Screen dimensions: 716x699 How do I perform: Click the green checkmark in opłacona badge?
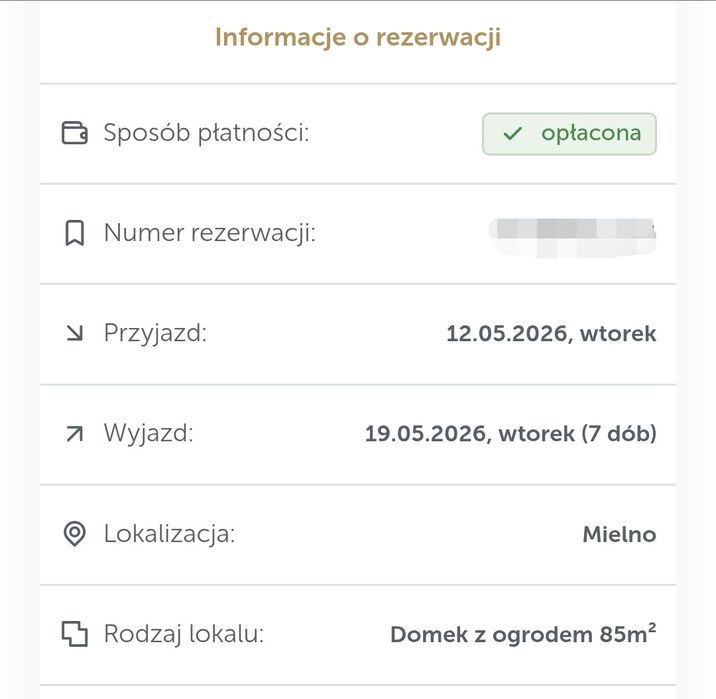(x=513, y=134)
